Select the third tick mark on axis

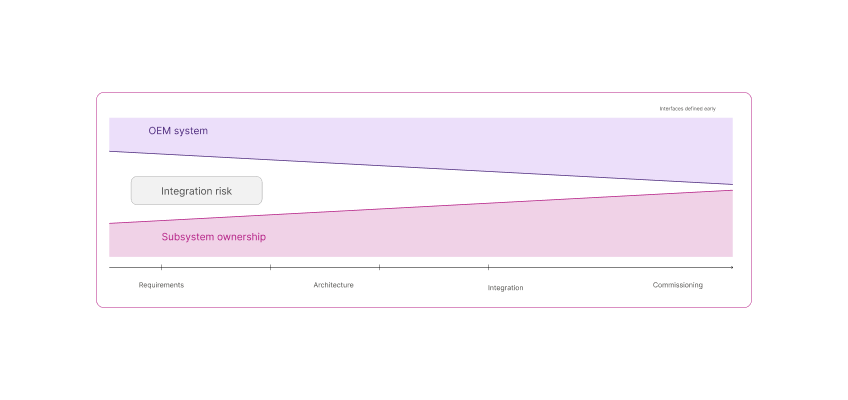[379, 267]
